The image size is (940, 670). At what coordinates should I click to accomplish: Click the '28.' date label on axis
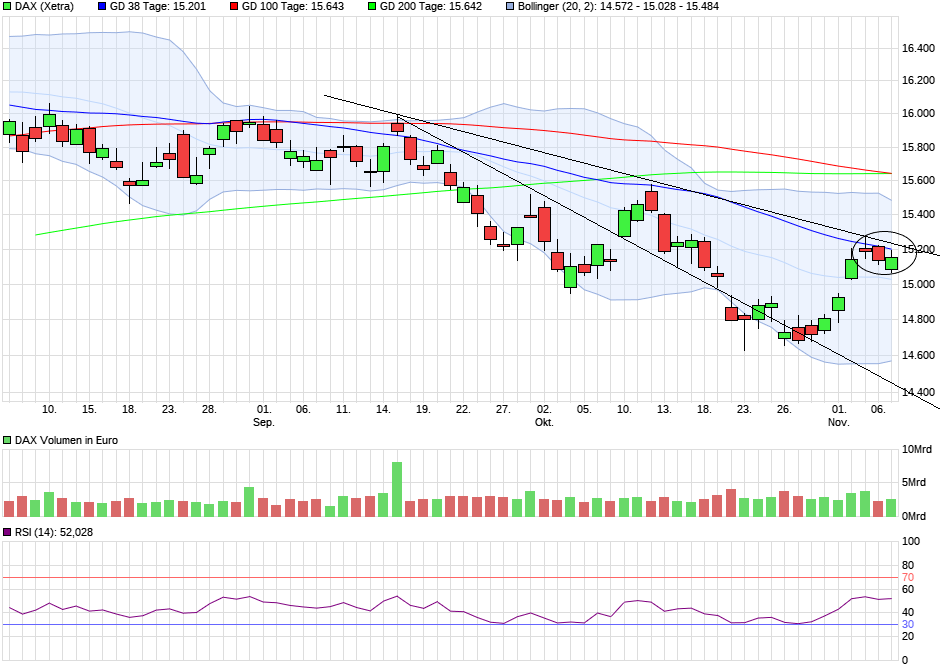coord(209,409)
